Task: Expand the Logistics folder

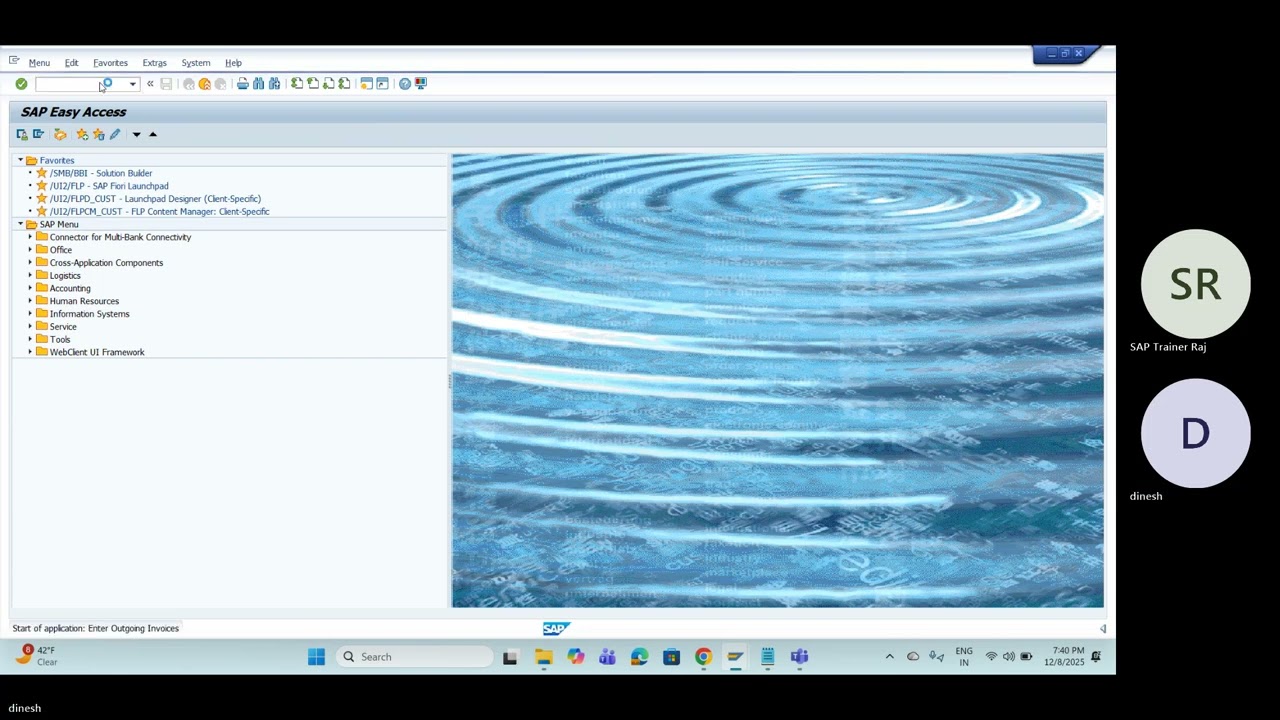Action: (x=30, y=275)
